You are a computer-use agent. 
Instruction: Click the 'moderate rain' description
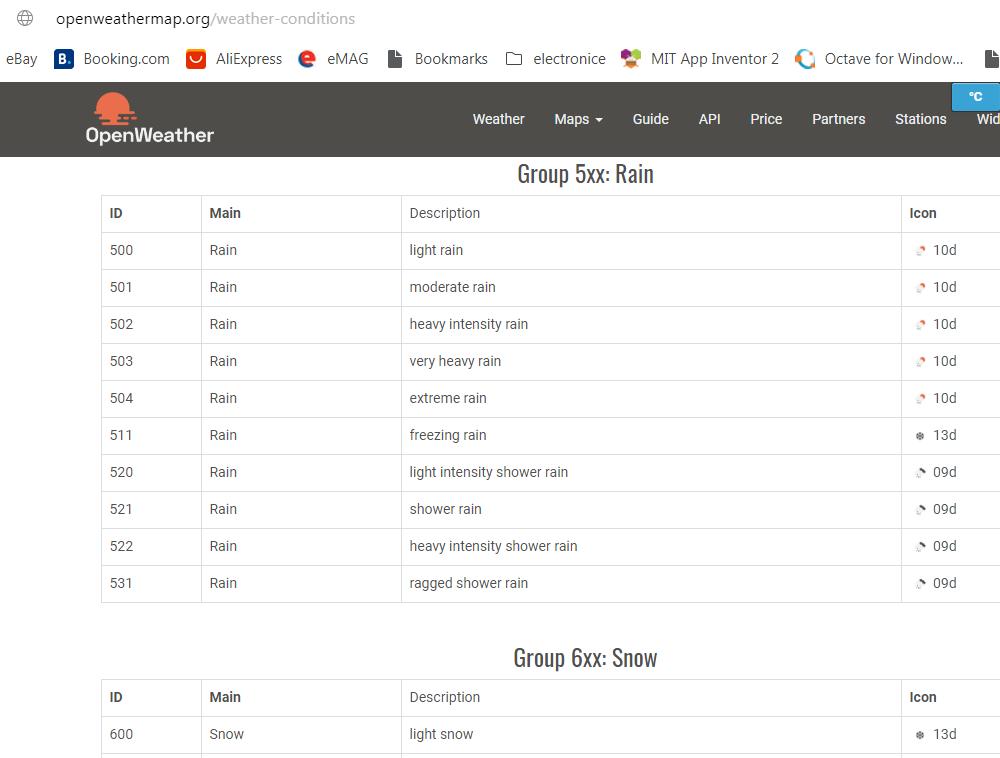click(452, 288)
